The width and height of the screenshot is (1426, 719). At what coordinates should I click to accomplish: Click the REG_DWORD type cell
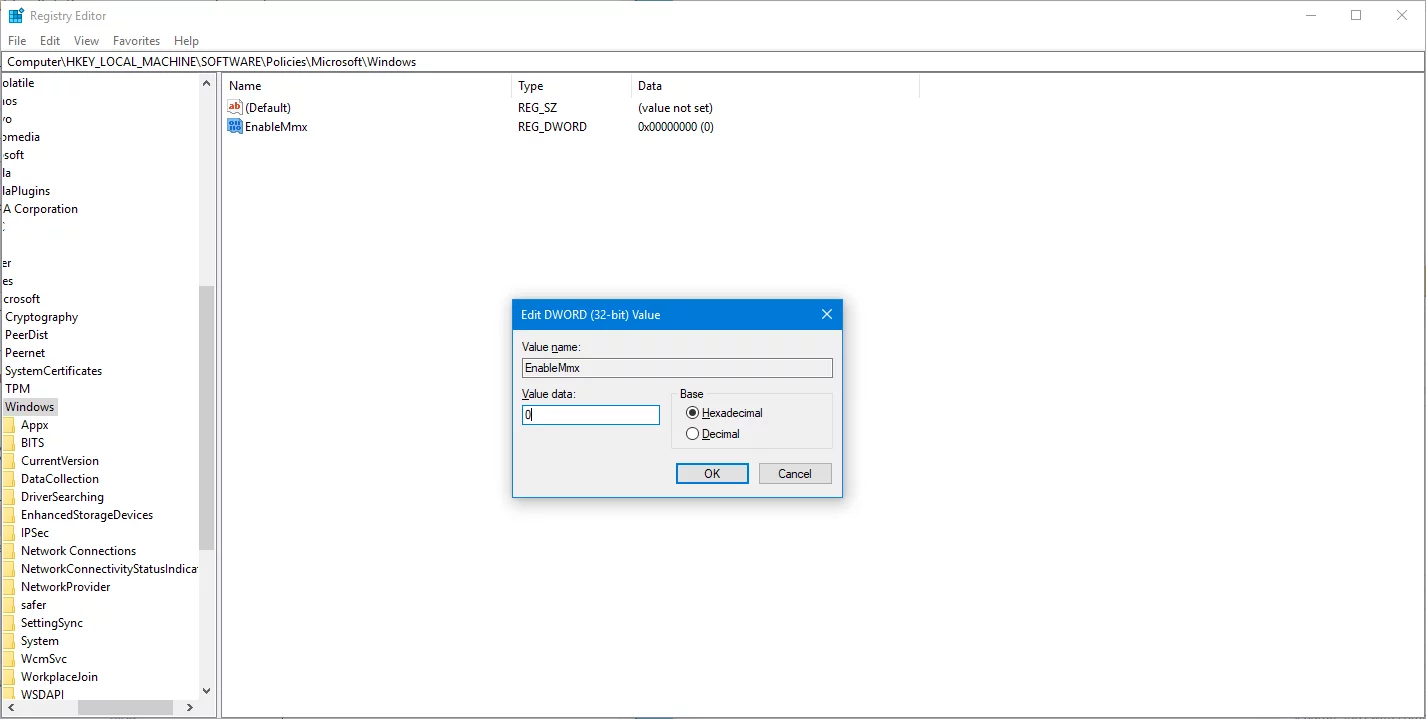[x=552, y=127]
